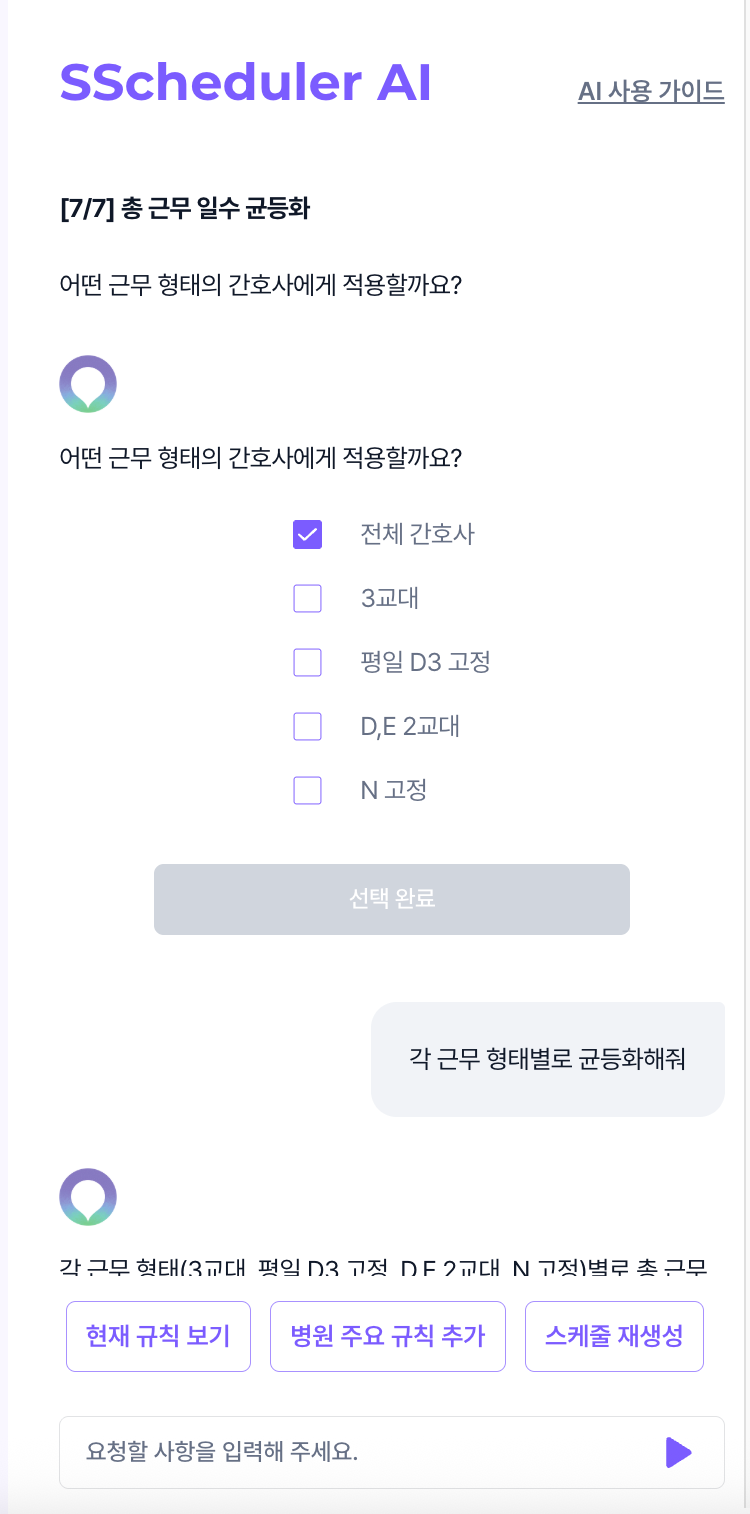Click the AI avatar icon above the checkbox question
750x1514 pixels.
click(88, 384)
